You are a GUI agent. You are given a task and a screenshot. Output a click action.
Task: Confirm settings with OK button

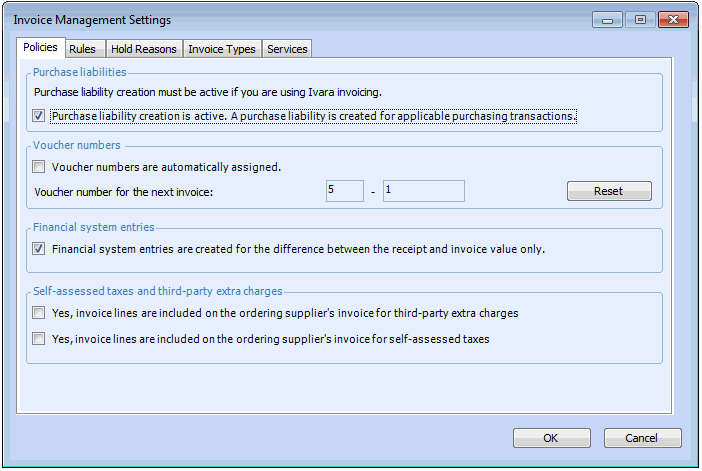click(551, 438)
